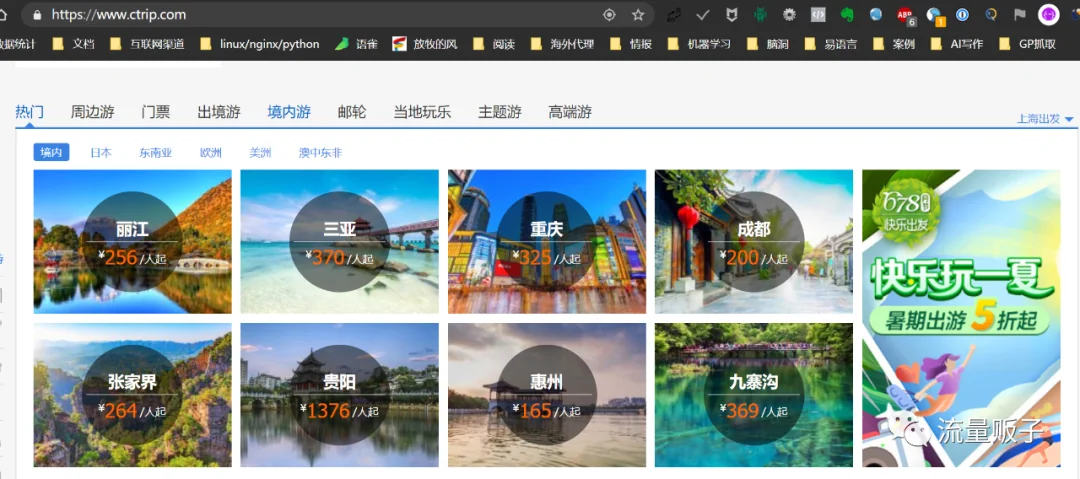Screen dimensions: 1080x479
Task: Open the 海外代理 bookmark folder
Action: [x=562, y=44]
